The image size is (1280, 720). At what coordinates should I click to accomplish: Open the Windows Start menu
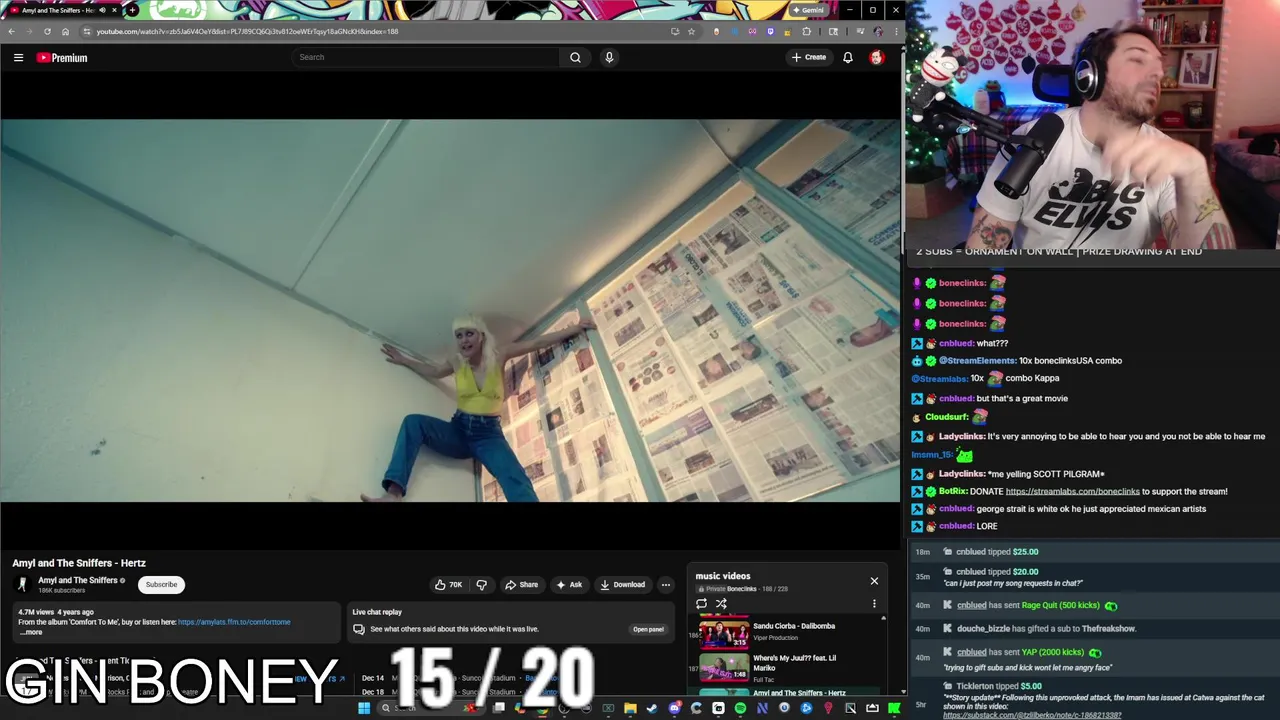click(364, 708)
